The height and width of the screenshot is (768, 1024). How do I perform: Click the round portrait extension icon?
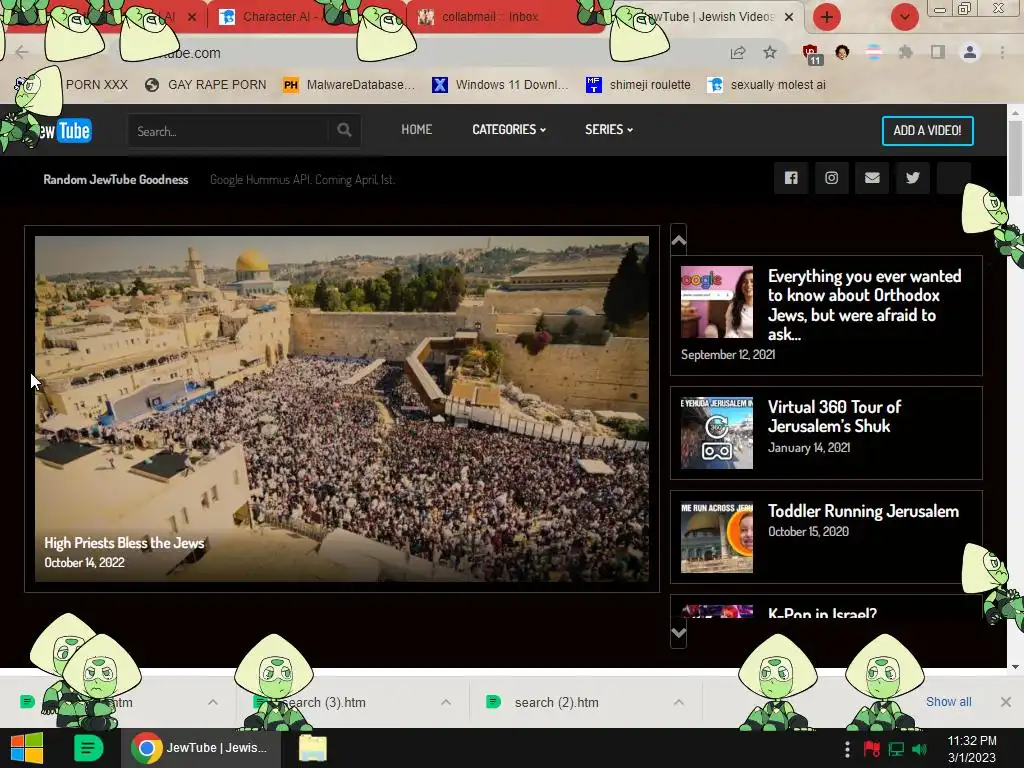coord(842,52)
